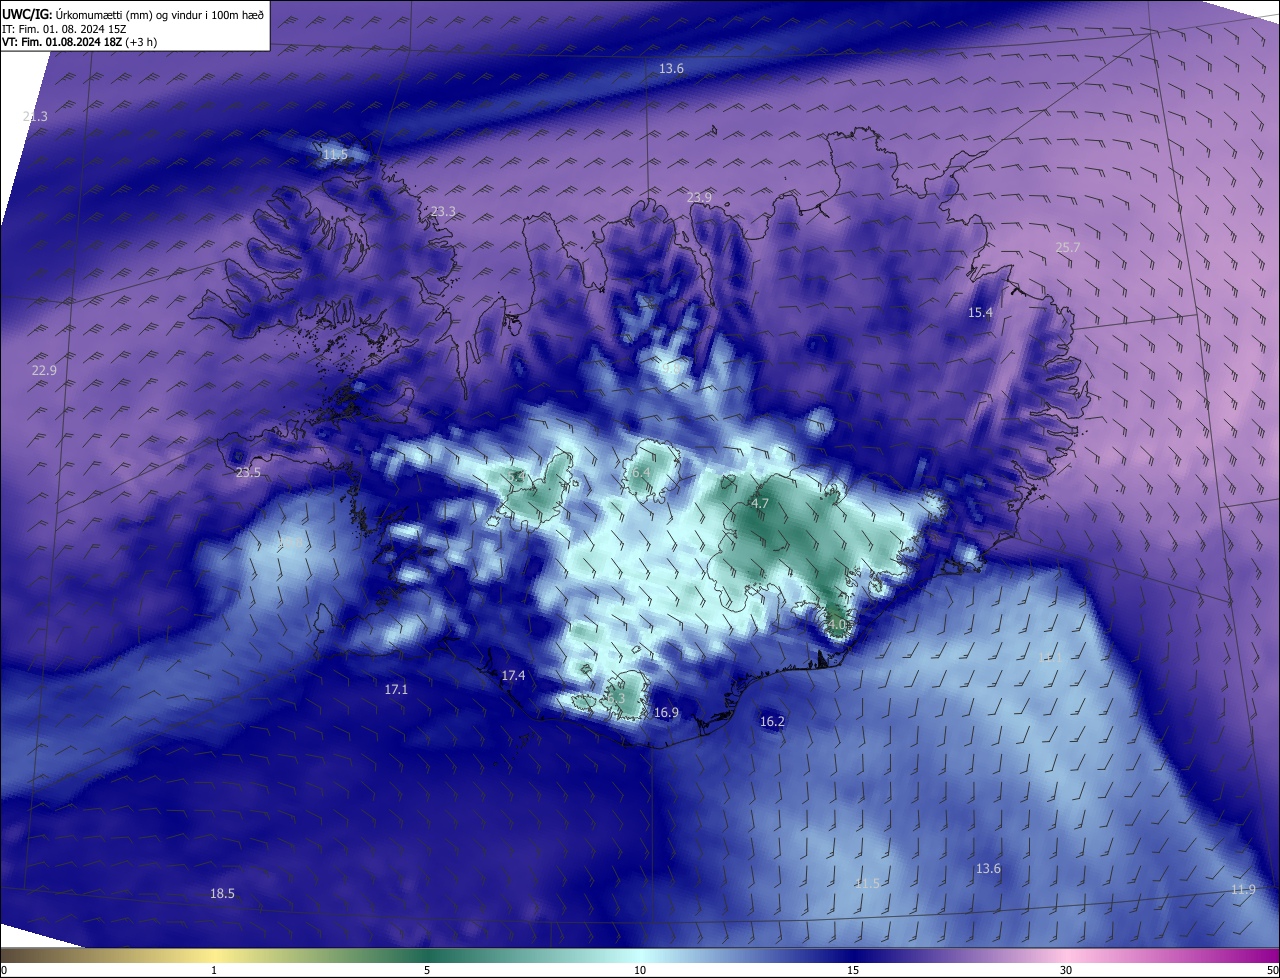Image resolution: width=1280 pixels, height=978 pixels.
Task: Click the 18.5 value on the map
Action: (x=222, y=894)
